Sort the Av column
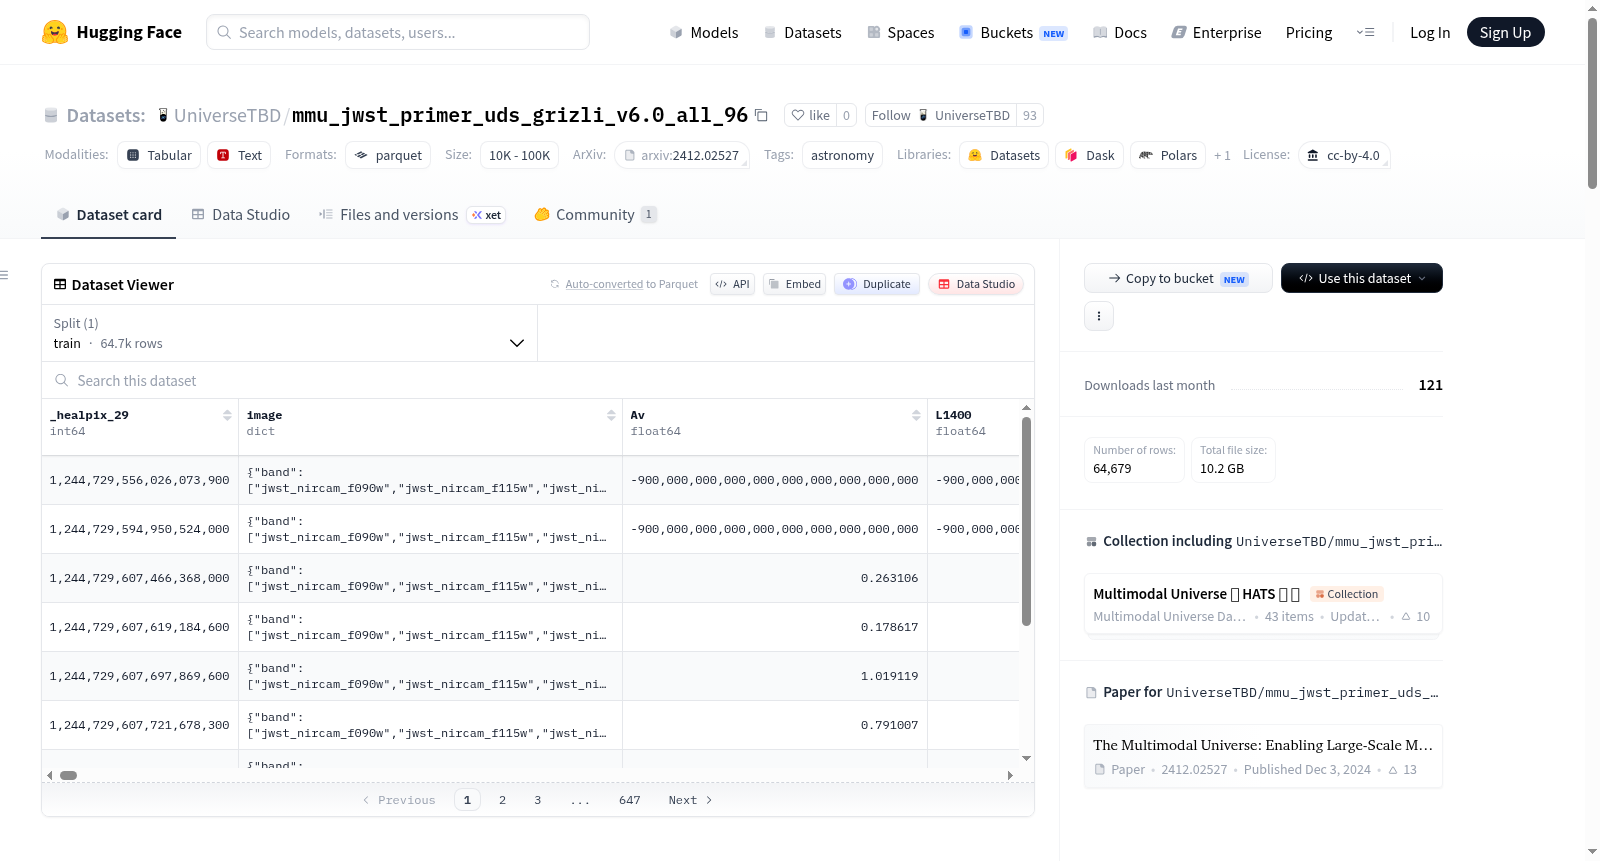 [x=916, y=415]
